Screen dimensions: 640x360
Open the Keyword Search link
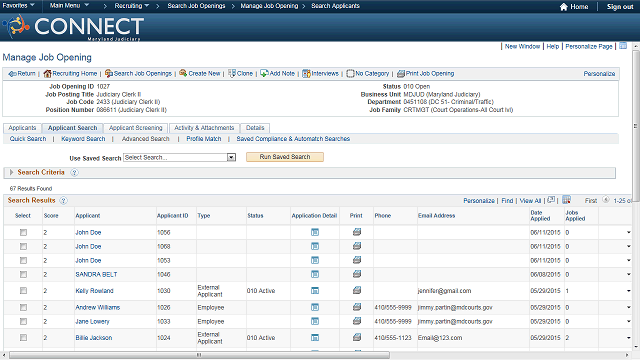(83, 139)
